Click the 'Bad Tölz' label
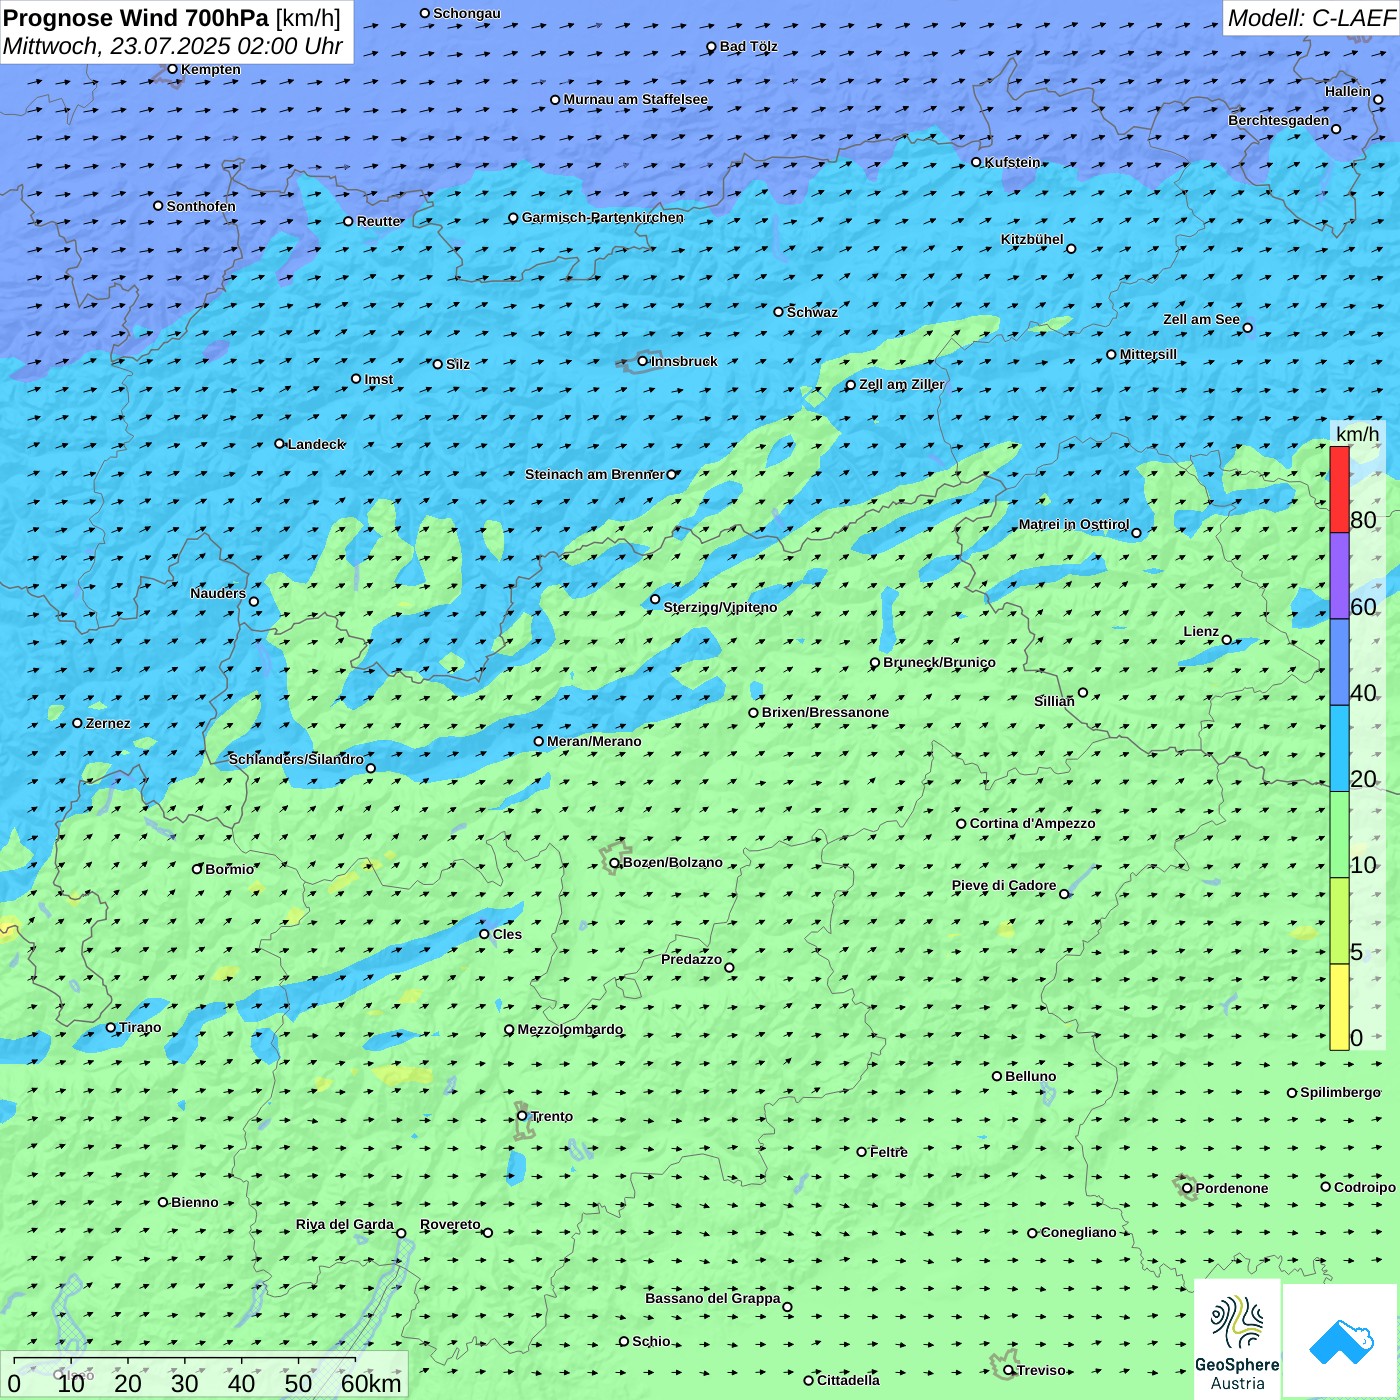The image size is (1400, 1400). tap(749, 46)
